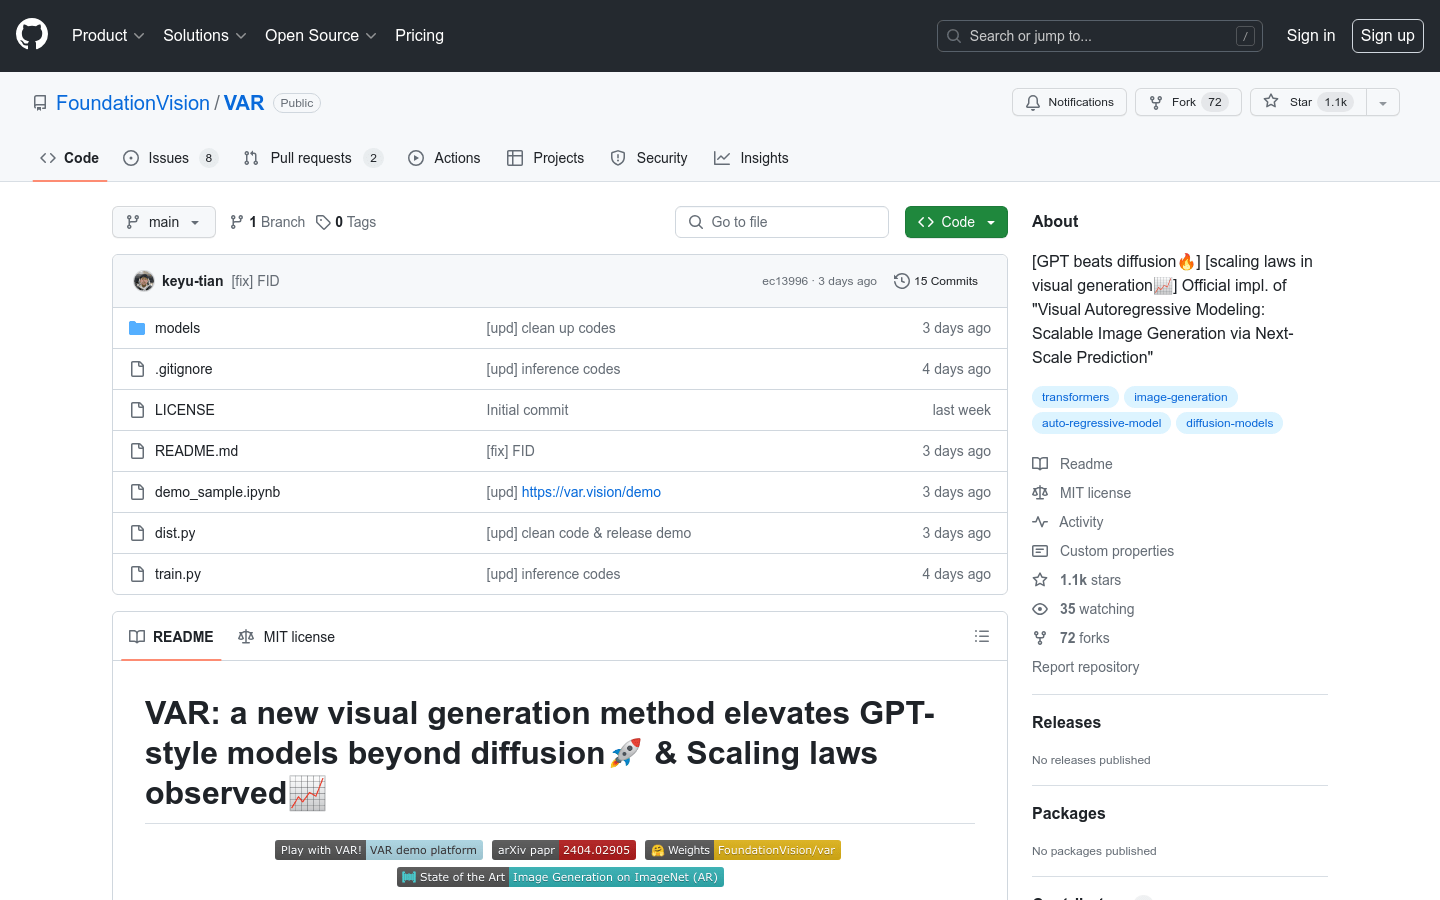Screen dimensions: 1440x900
Task: Click the GitHub logo icon
Action: [x=32, y=35]
